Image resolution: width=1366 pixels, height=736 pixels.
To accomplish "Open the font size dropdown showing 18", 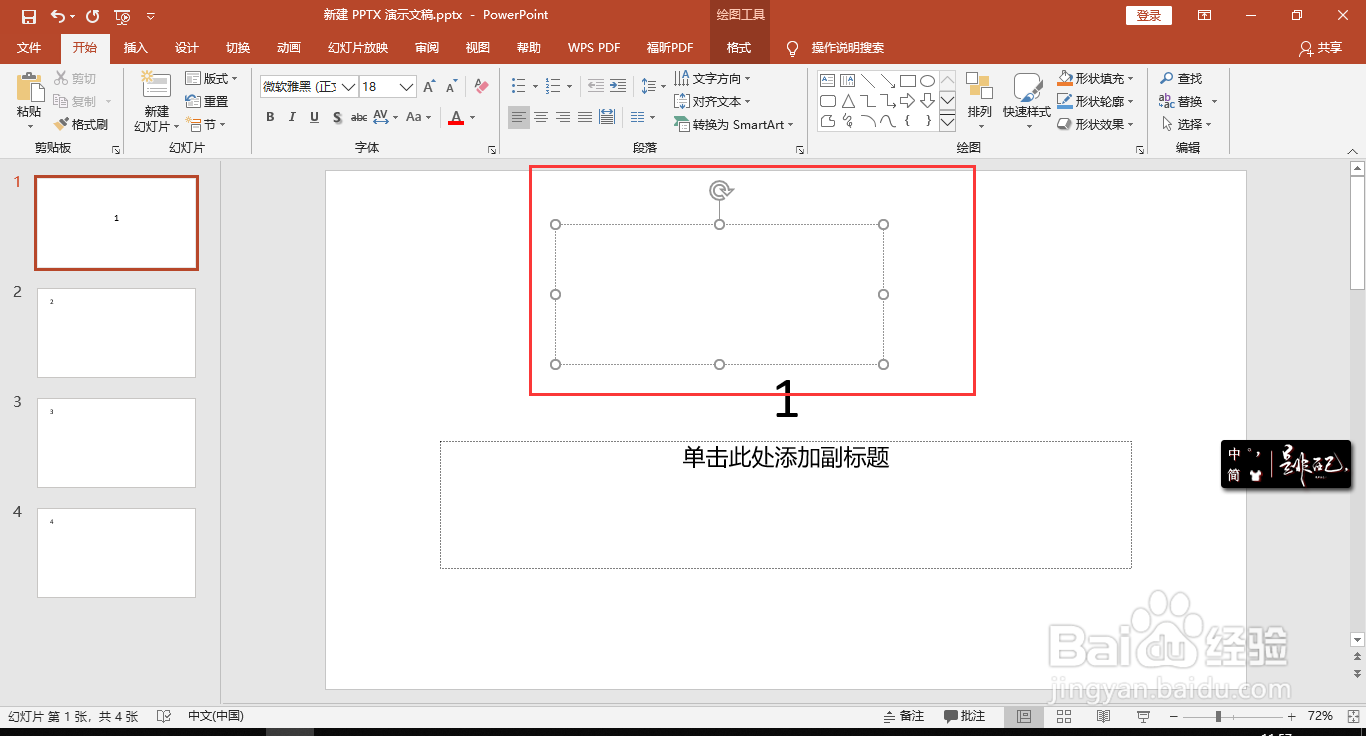I will point(406,87).
